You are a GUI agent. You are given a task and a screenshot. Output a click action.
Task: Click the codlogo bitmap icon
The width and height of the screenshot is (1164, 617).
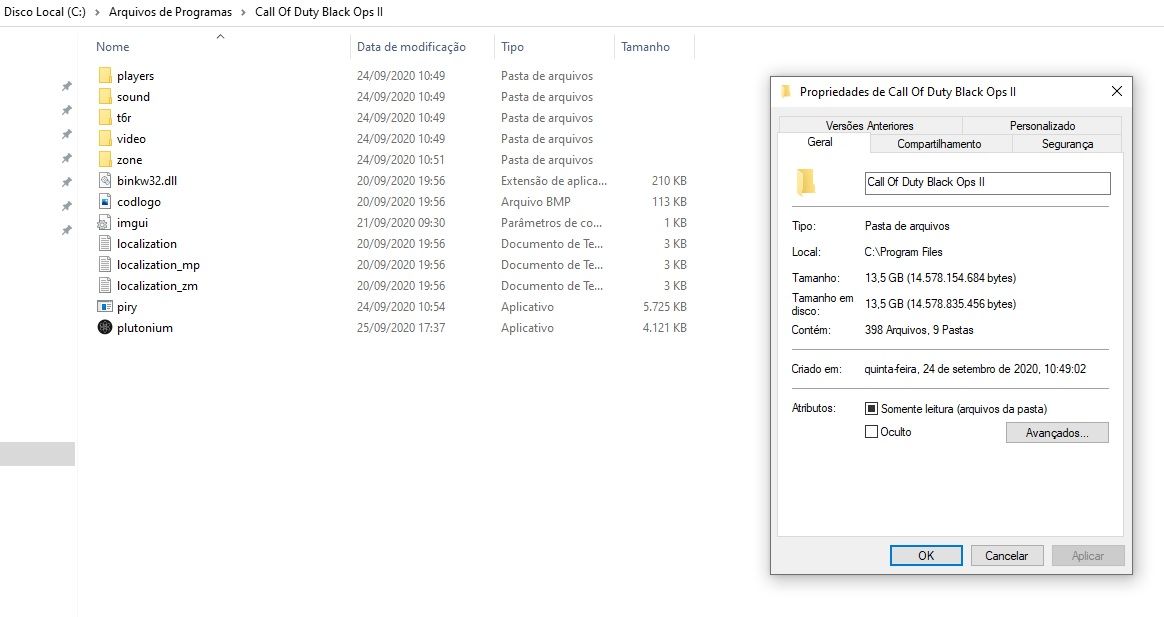click(105, 201)
